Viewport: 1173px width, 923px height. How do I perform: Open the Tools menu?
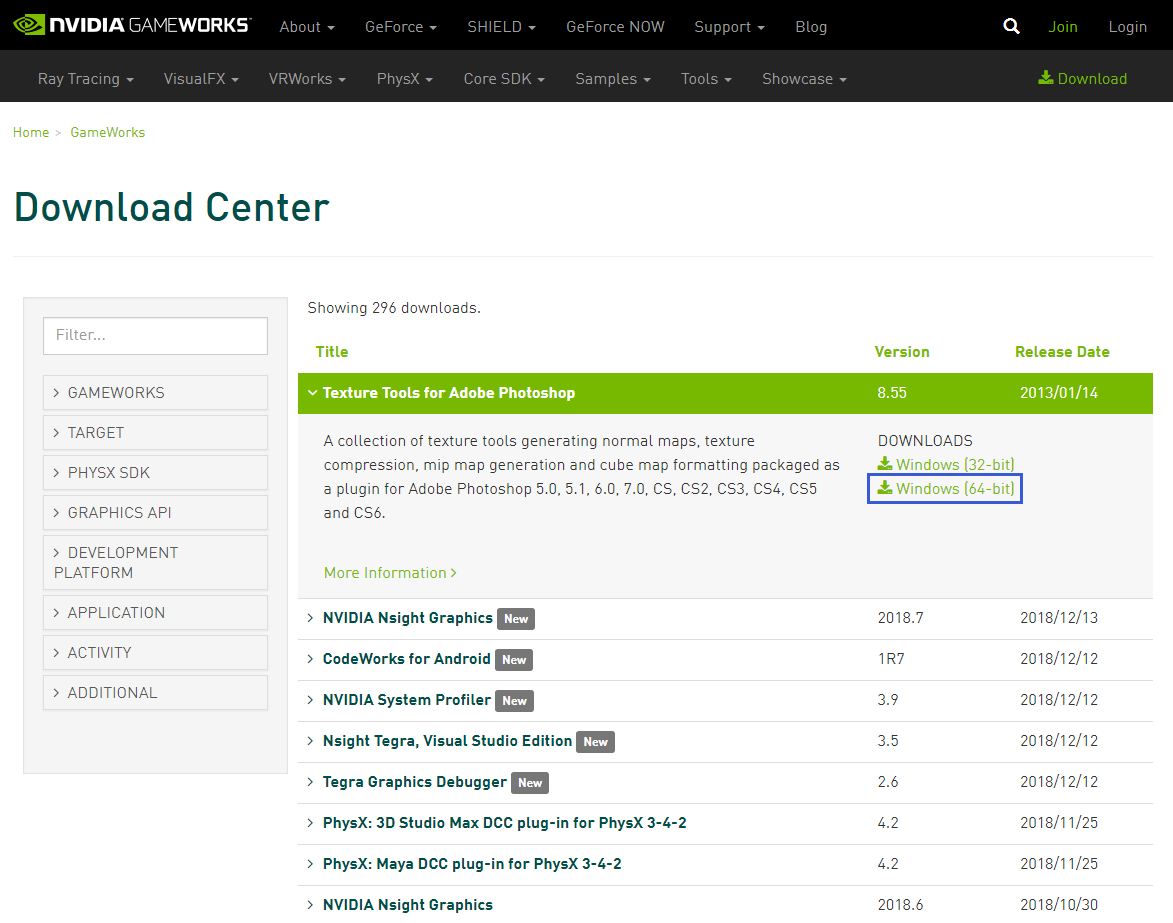click(706, 79)
